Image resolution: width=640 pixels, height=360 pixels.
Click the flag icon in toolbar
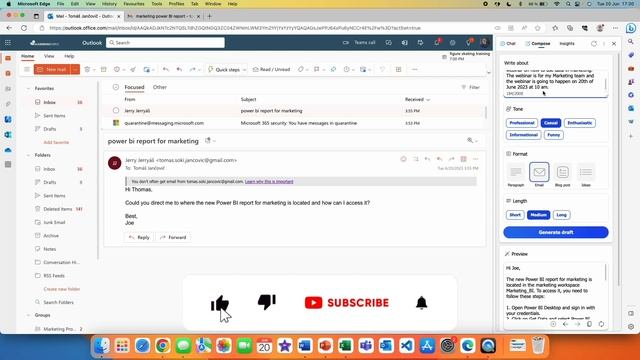[x=317, y=69]
